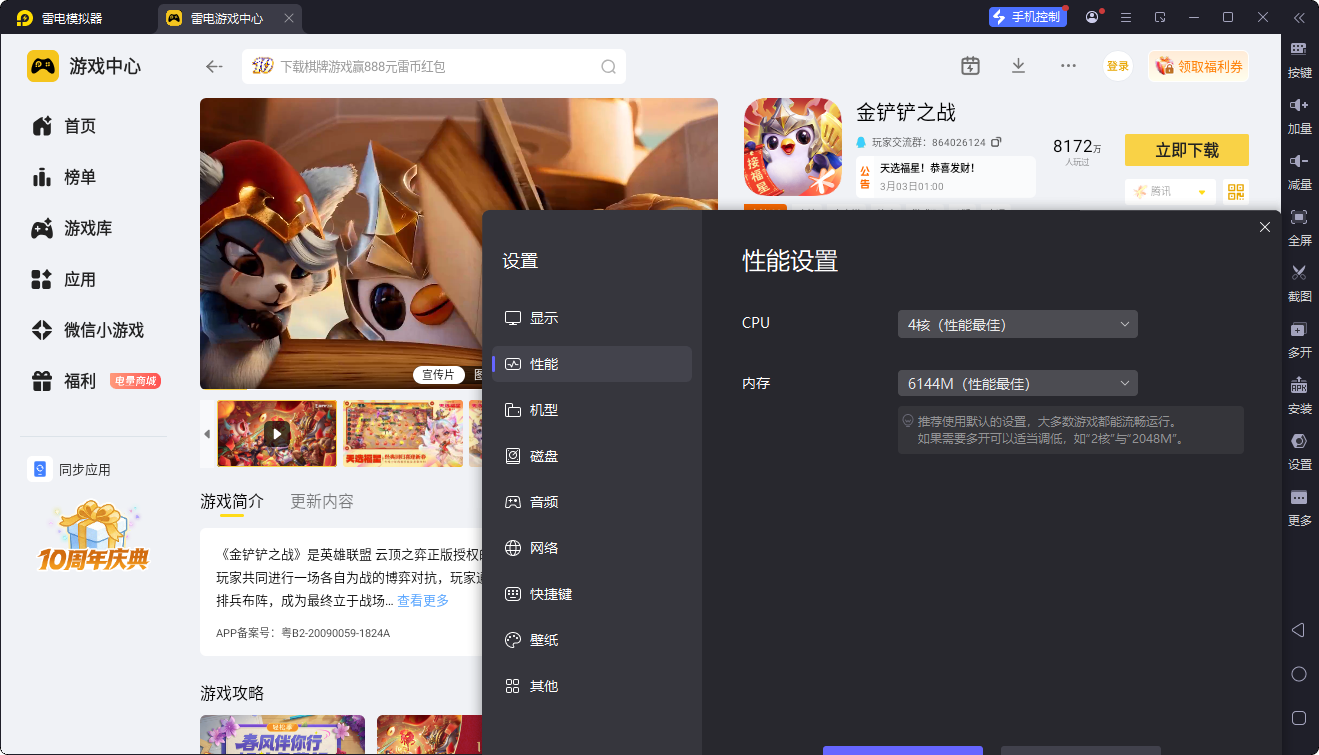Tap the Android home circle button

1299,674
